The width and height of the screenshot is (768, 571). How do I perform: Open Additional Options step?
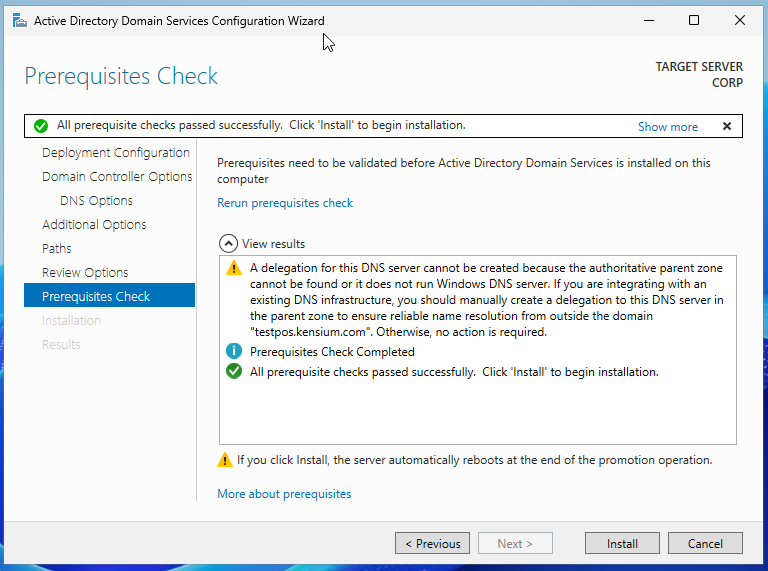click(x=94, y=224)
